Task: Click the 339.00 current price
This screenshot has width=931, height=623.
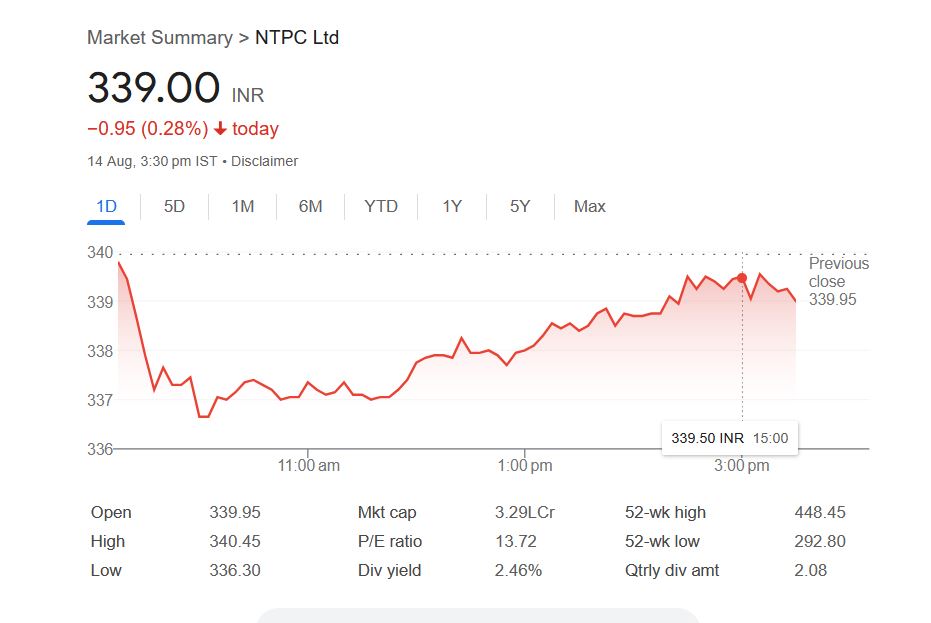Action: click(153, 88)
